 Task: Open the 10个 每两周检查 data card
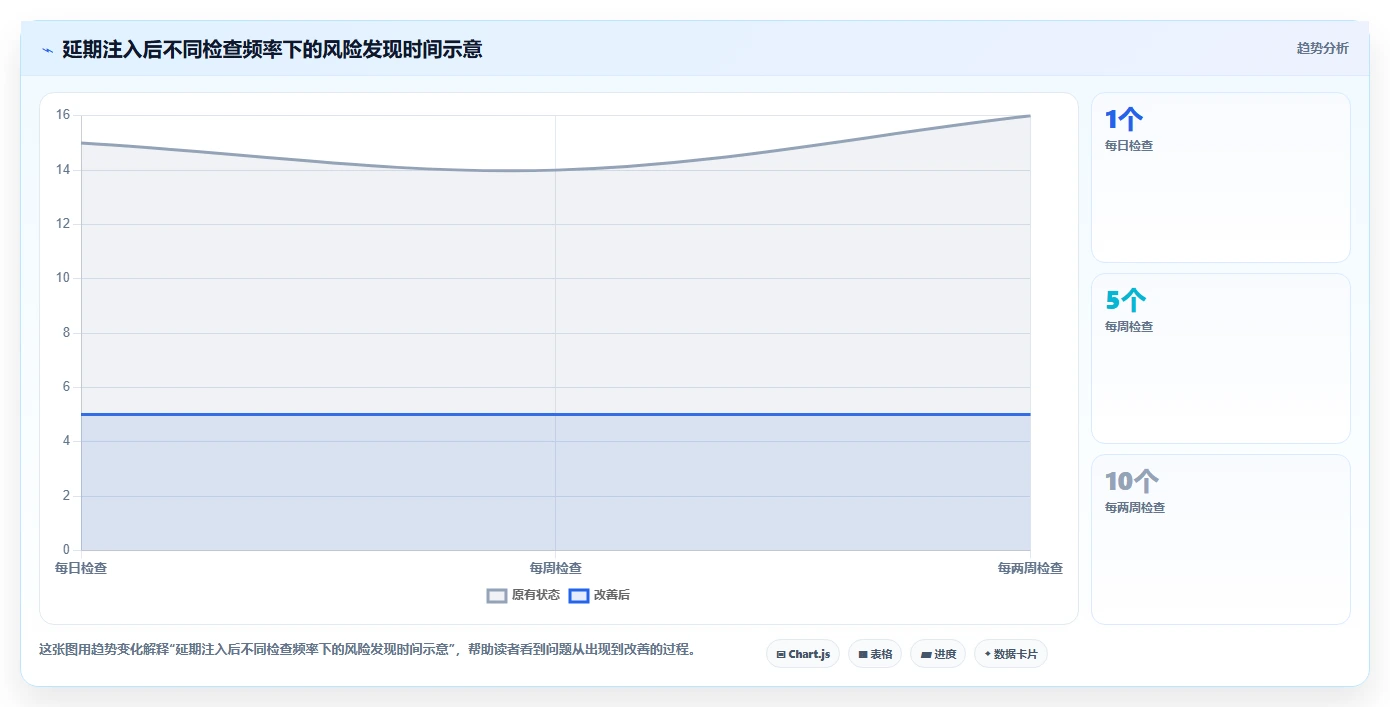(1221, 540)
